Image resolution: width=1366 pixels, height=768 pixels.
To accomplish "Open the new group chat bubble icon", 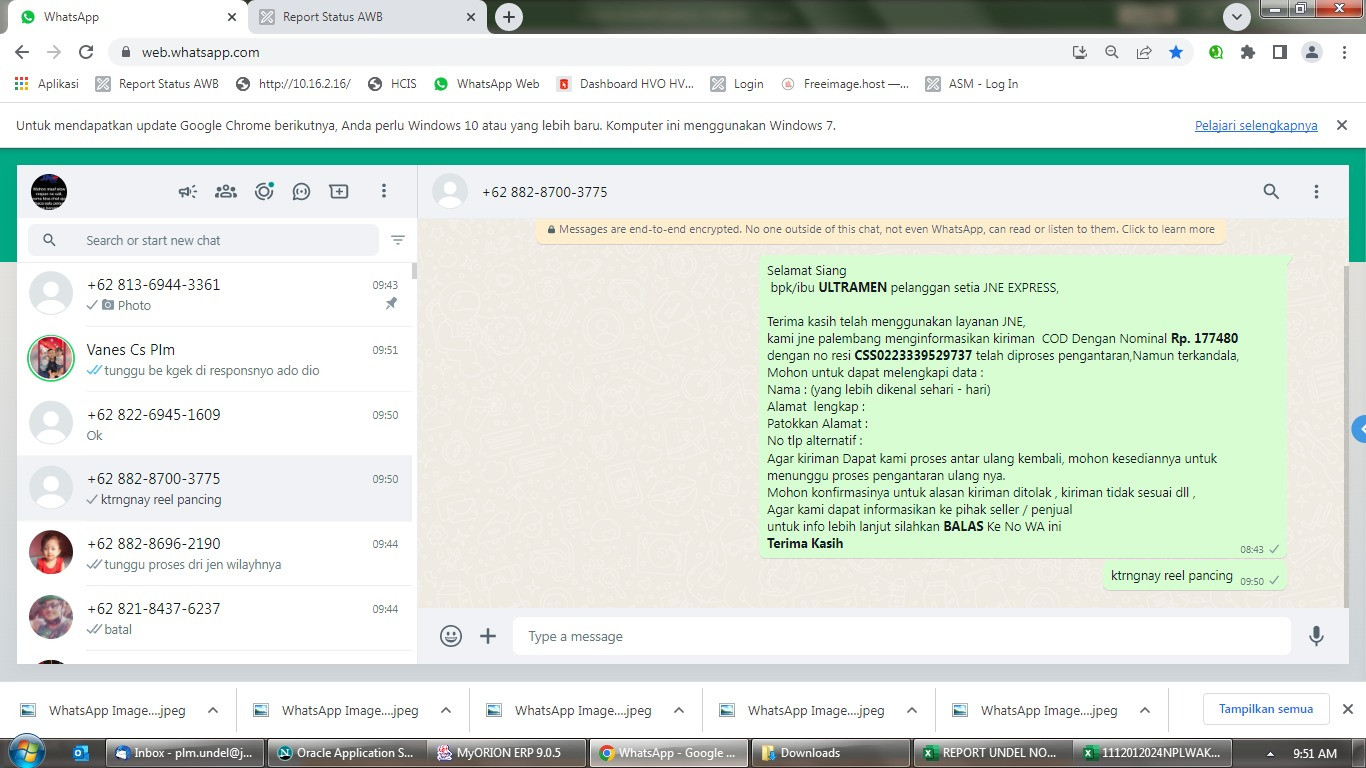I will click(x=301, y=191).
